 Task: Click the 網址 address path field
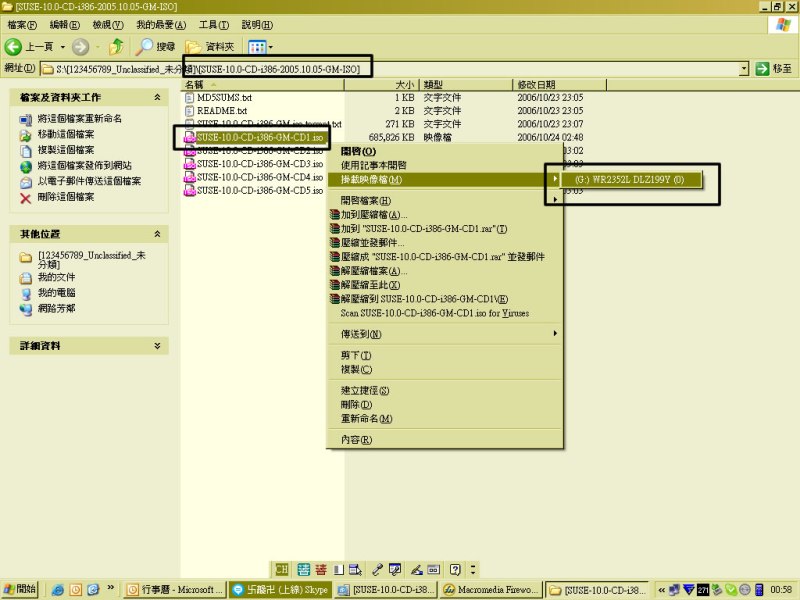(x=389, y=69)
